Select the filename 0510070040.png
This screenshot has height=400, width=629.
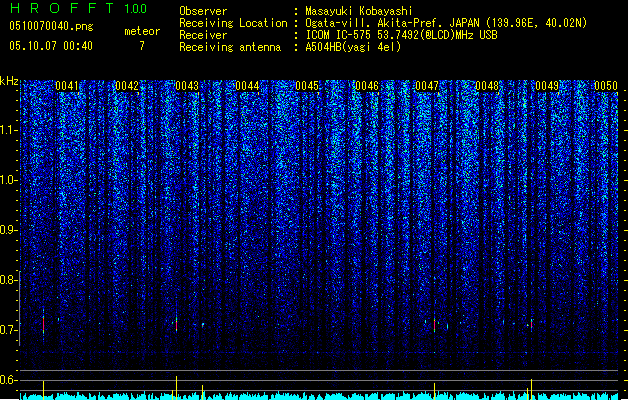click(51, 26)
